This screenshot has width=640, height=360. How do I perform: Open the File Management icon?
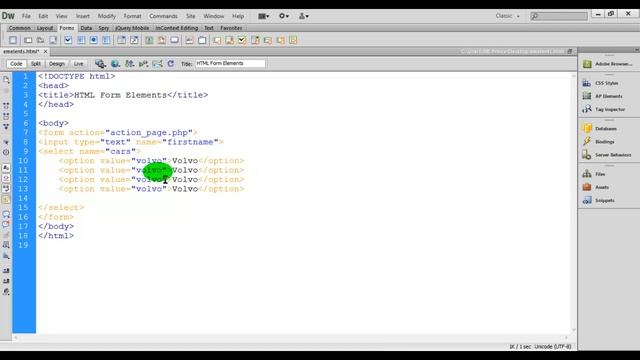[x=129, y=64]
